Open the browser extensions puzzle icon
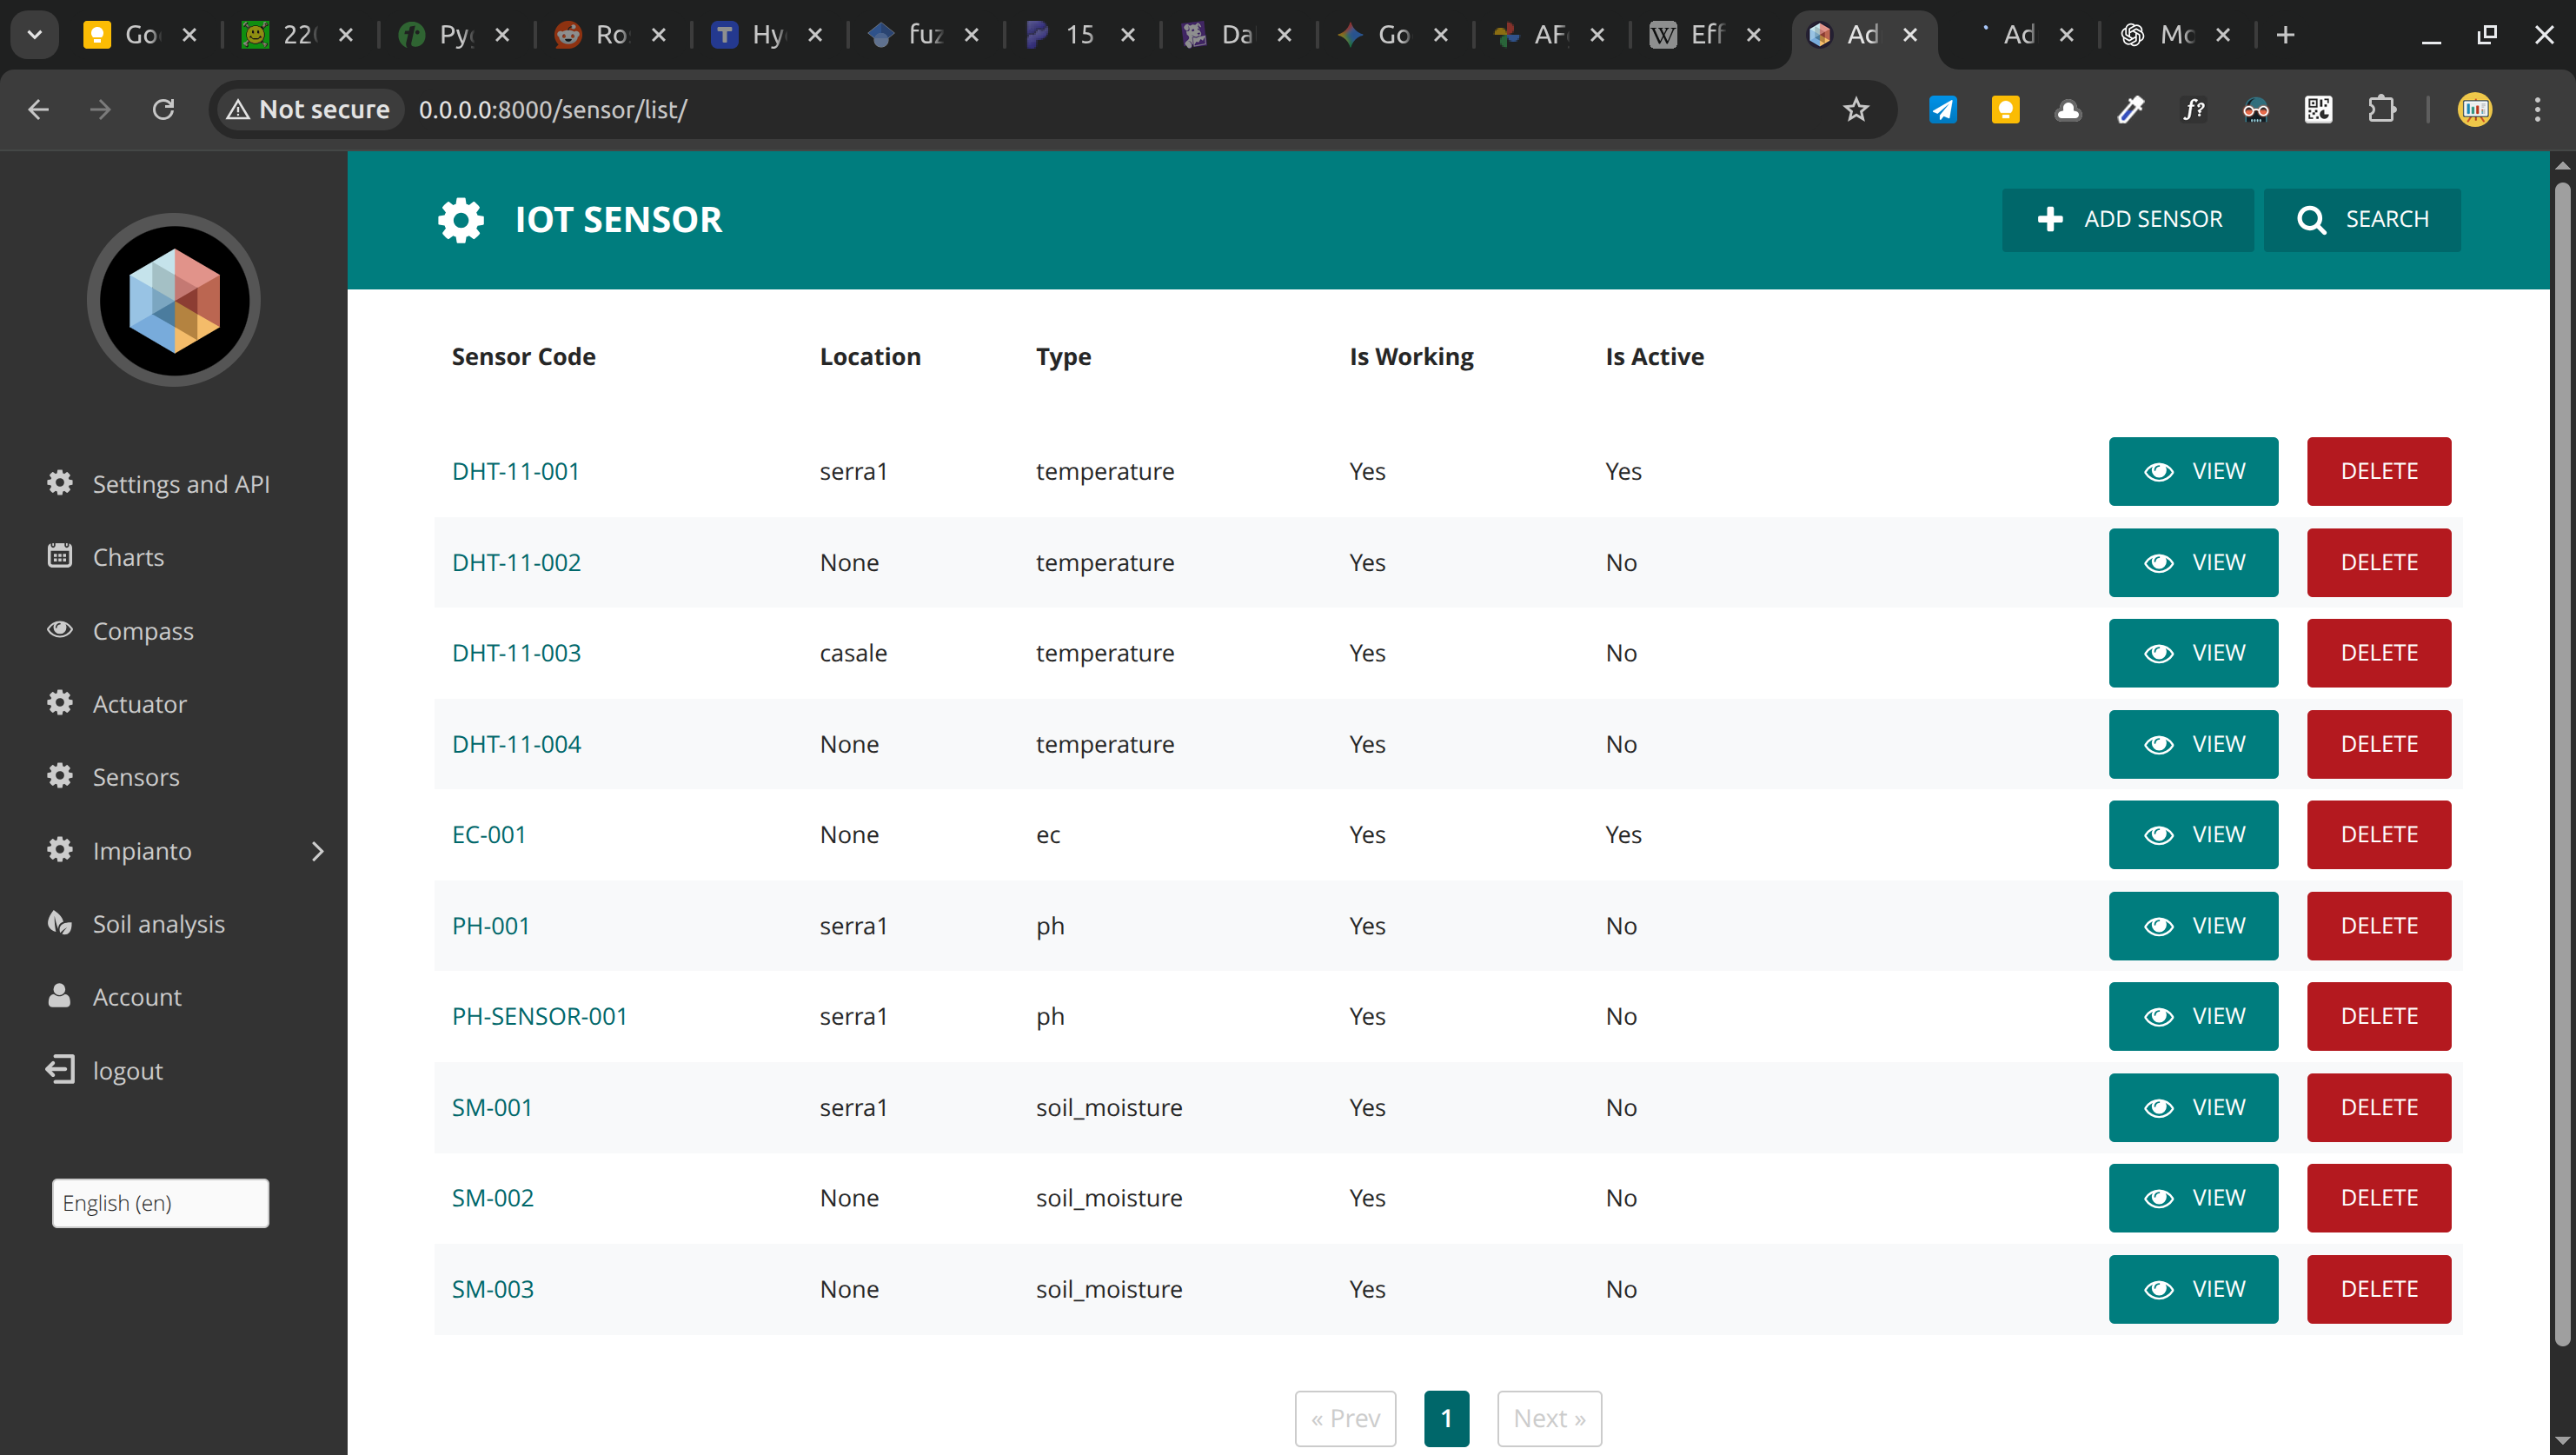The image size is (2576, 1455). point(2382,109)
